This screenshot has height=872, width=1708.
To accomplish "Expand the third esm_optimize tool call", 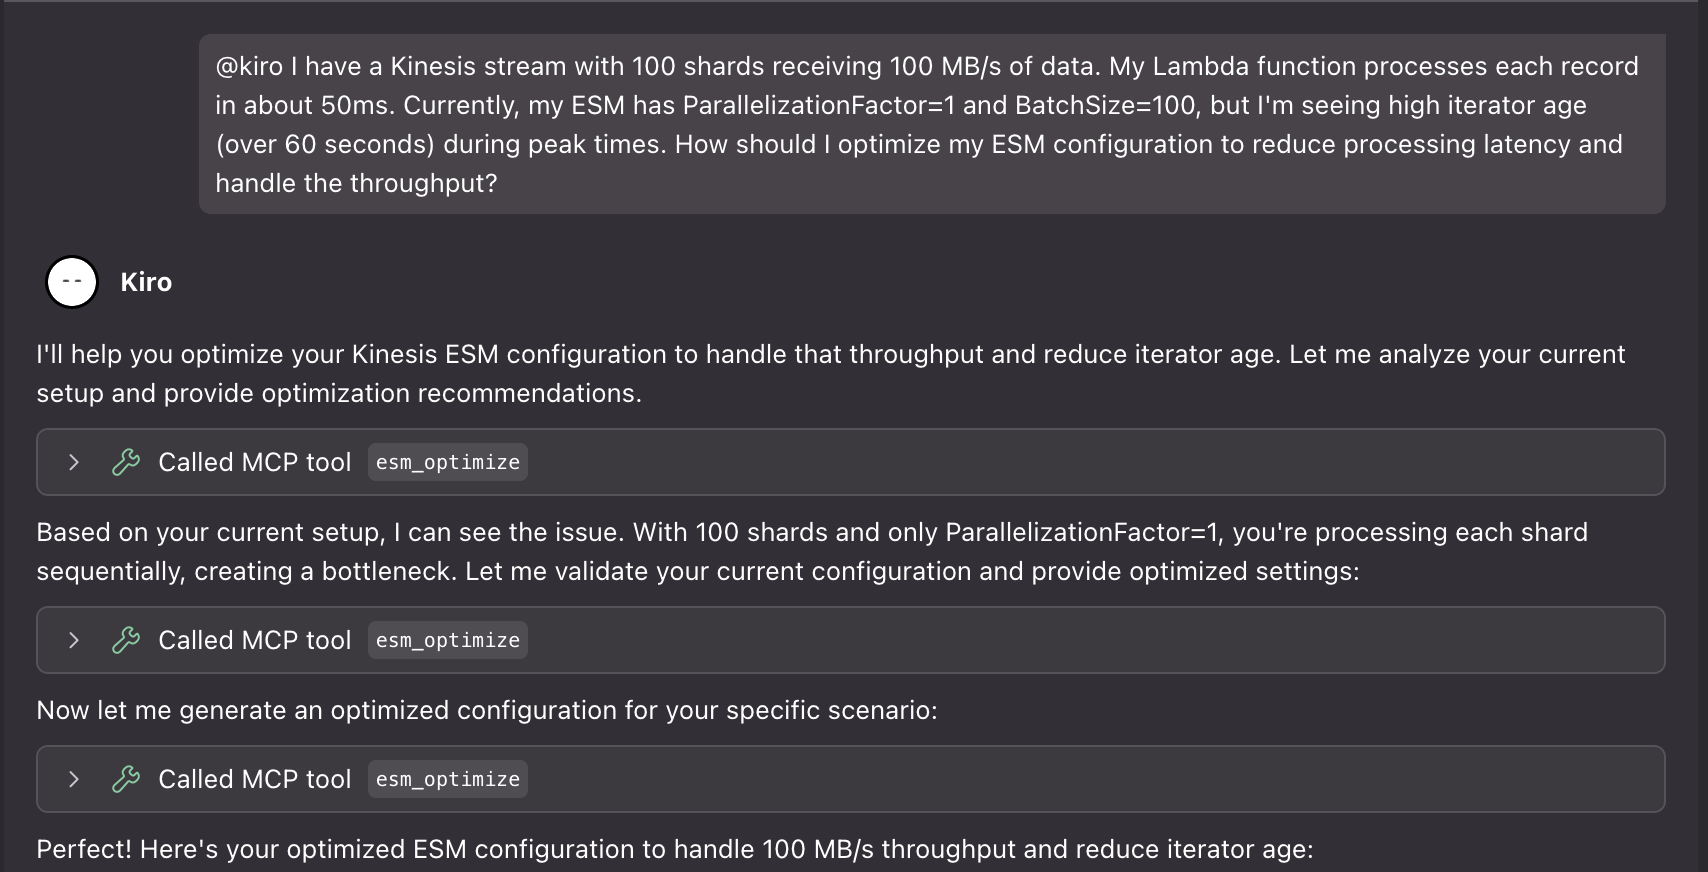I will coord(72,779).
